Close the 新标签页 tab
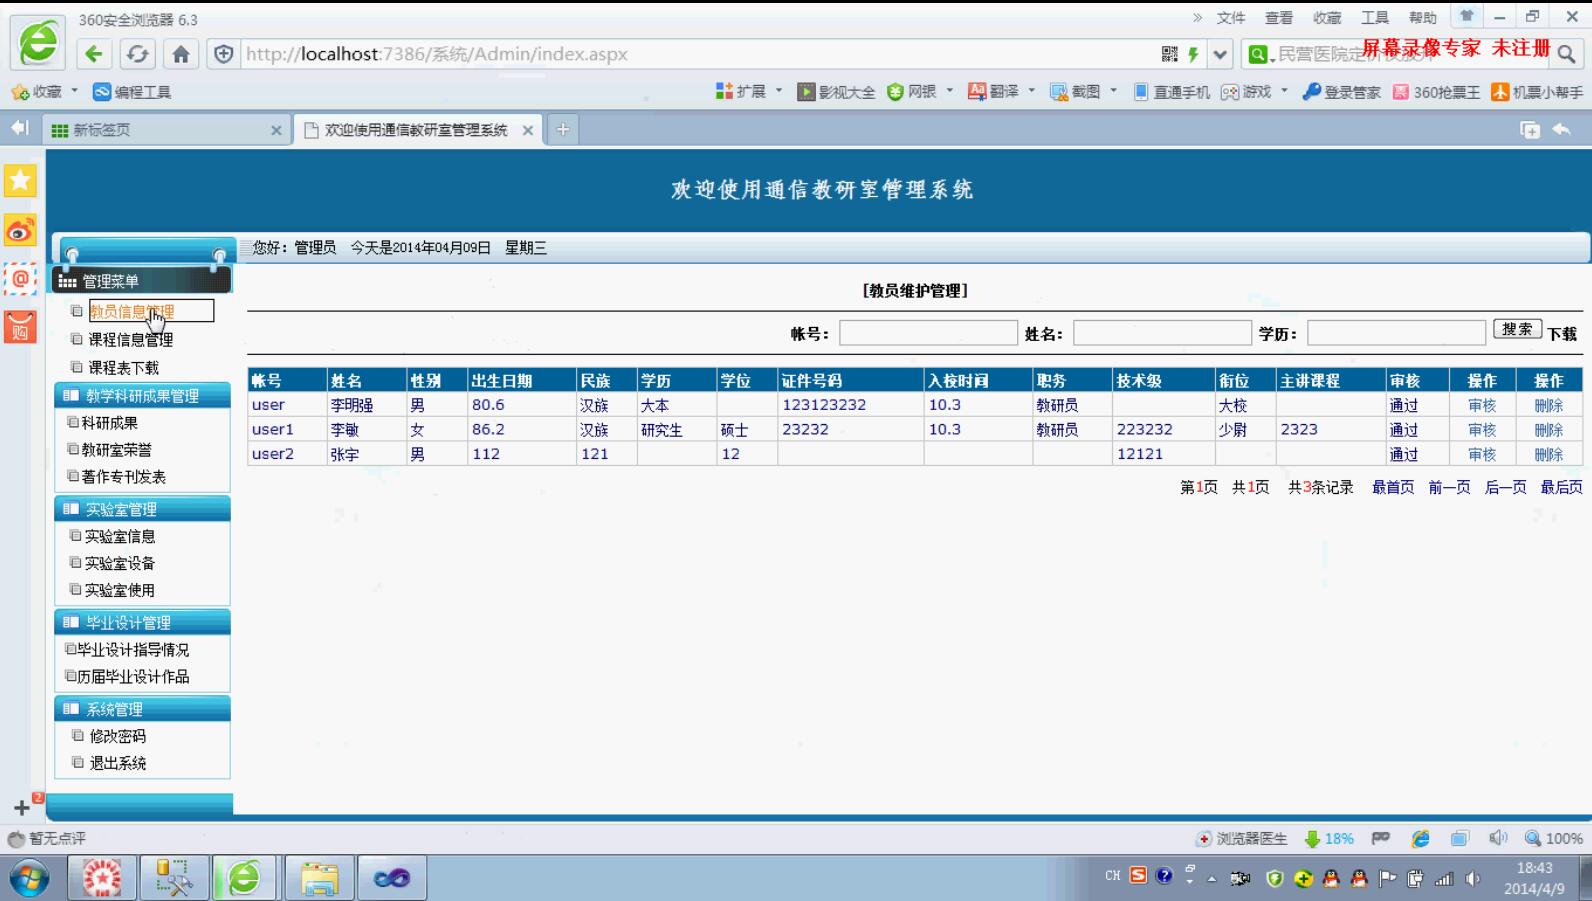This screenshot has width=1592, height=901. 276,130
